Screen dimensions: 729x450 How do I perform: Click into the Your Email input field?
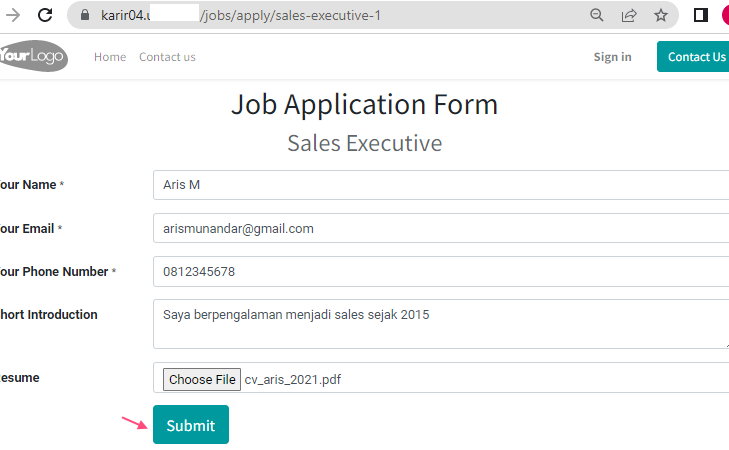[441, 228]
